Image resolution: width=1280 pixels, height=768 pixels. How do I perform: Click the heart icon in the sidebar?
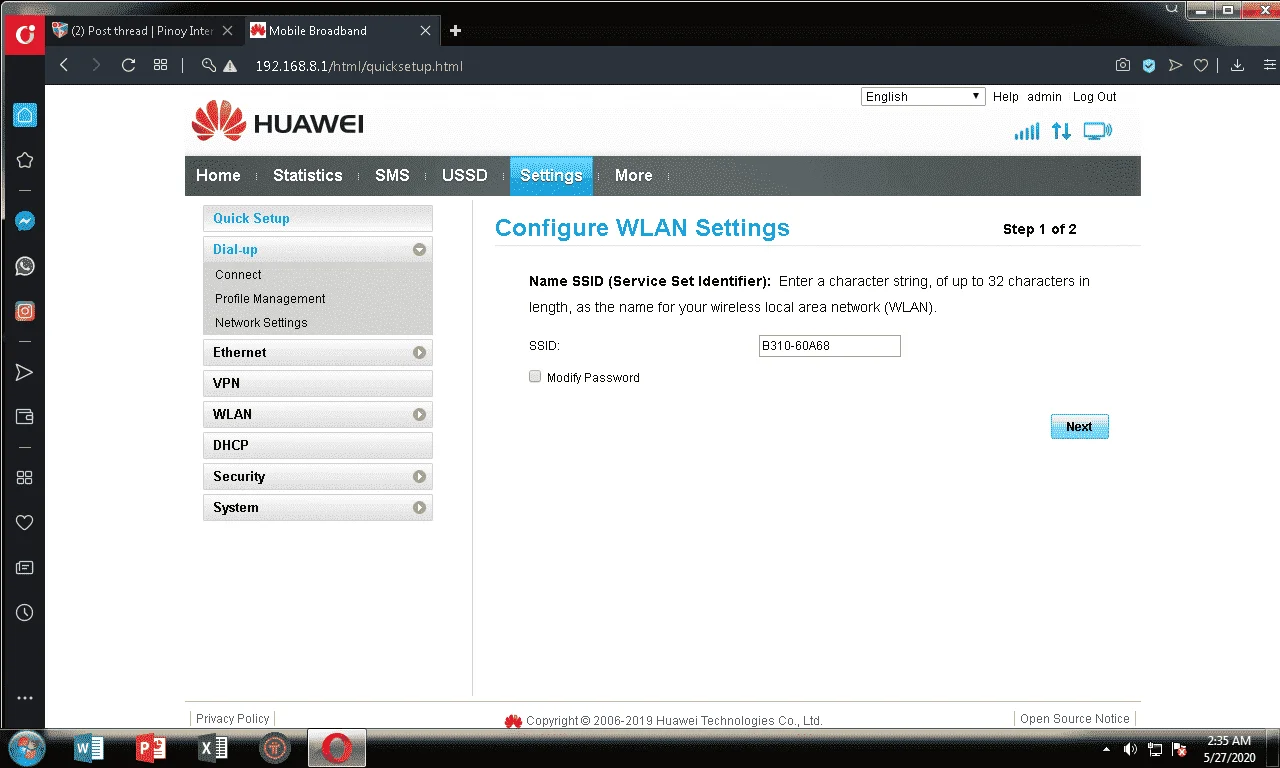coord(25,522)
